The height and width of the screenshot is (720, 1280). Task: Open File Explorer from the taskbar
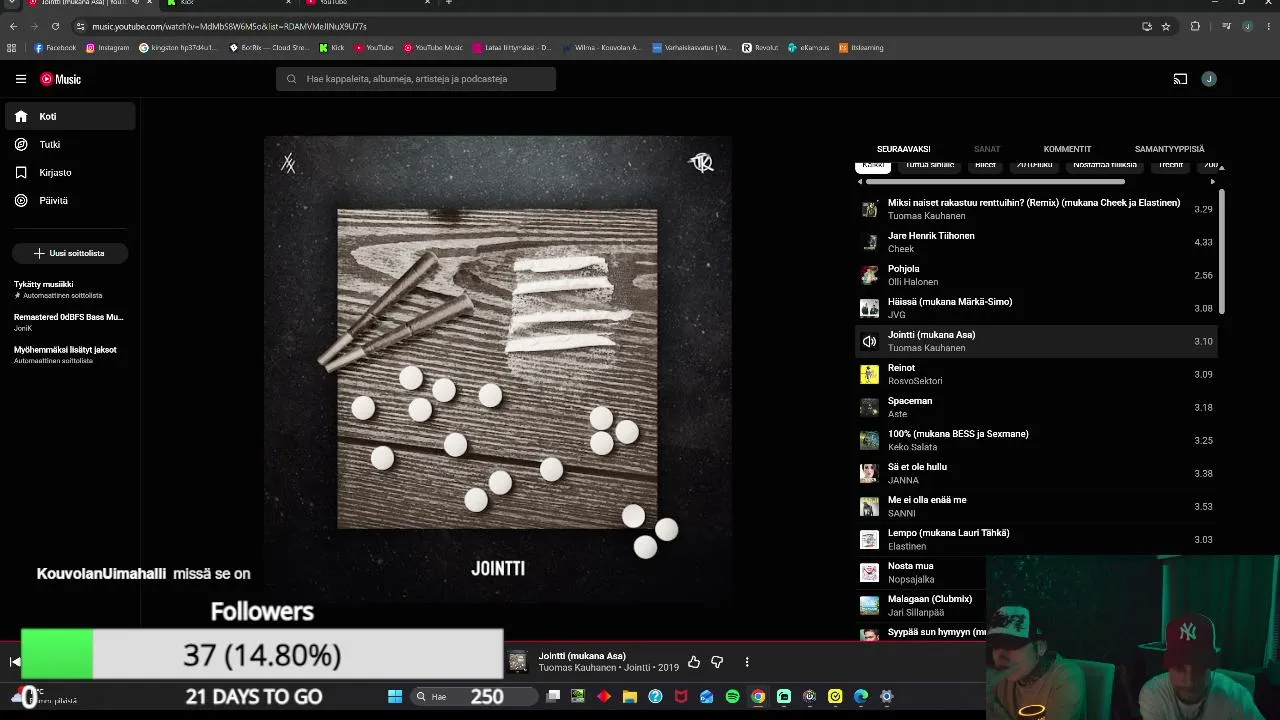630,696
